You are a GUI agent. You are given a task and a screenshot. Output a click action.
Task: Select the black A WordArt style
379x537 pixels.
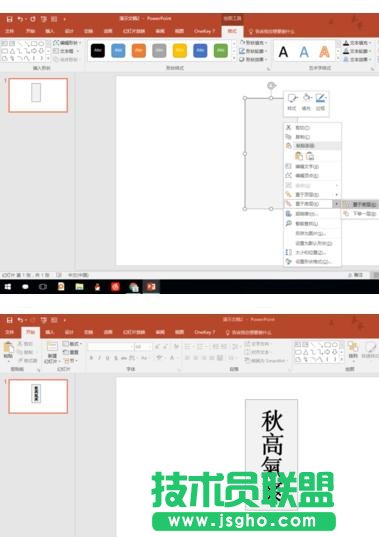click(x=283, y=52)
